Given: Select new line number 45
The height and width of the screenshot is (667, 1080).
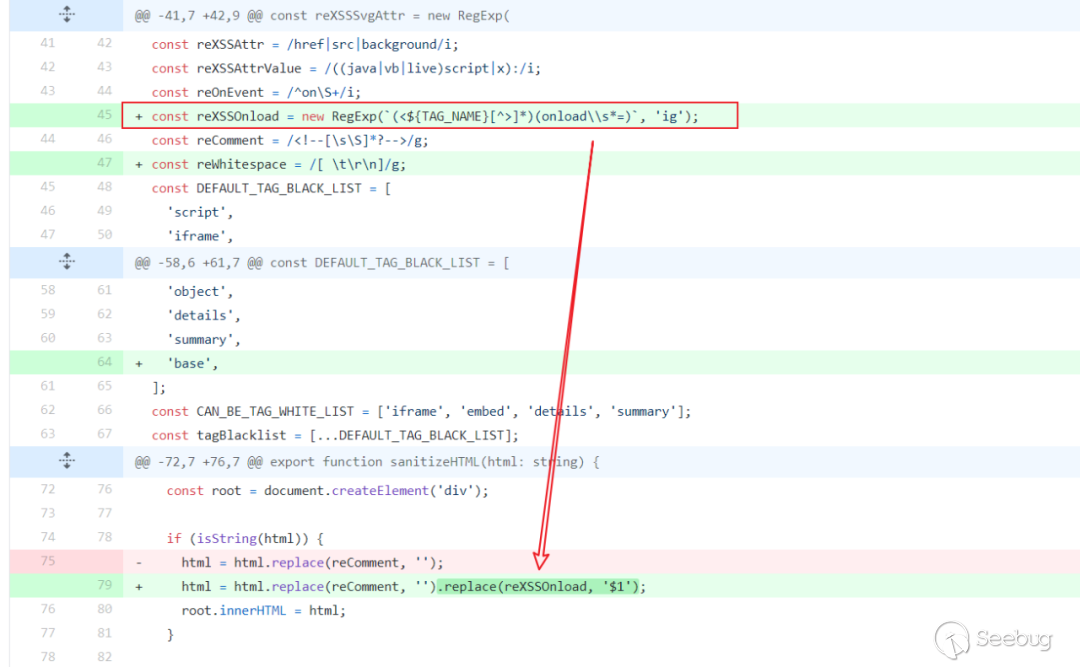Looking at the screenshot, I should coord(104,116).
